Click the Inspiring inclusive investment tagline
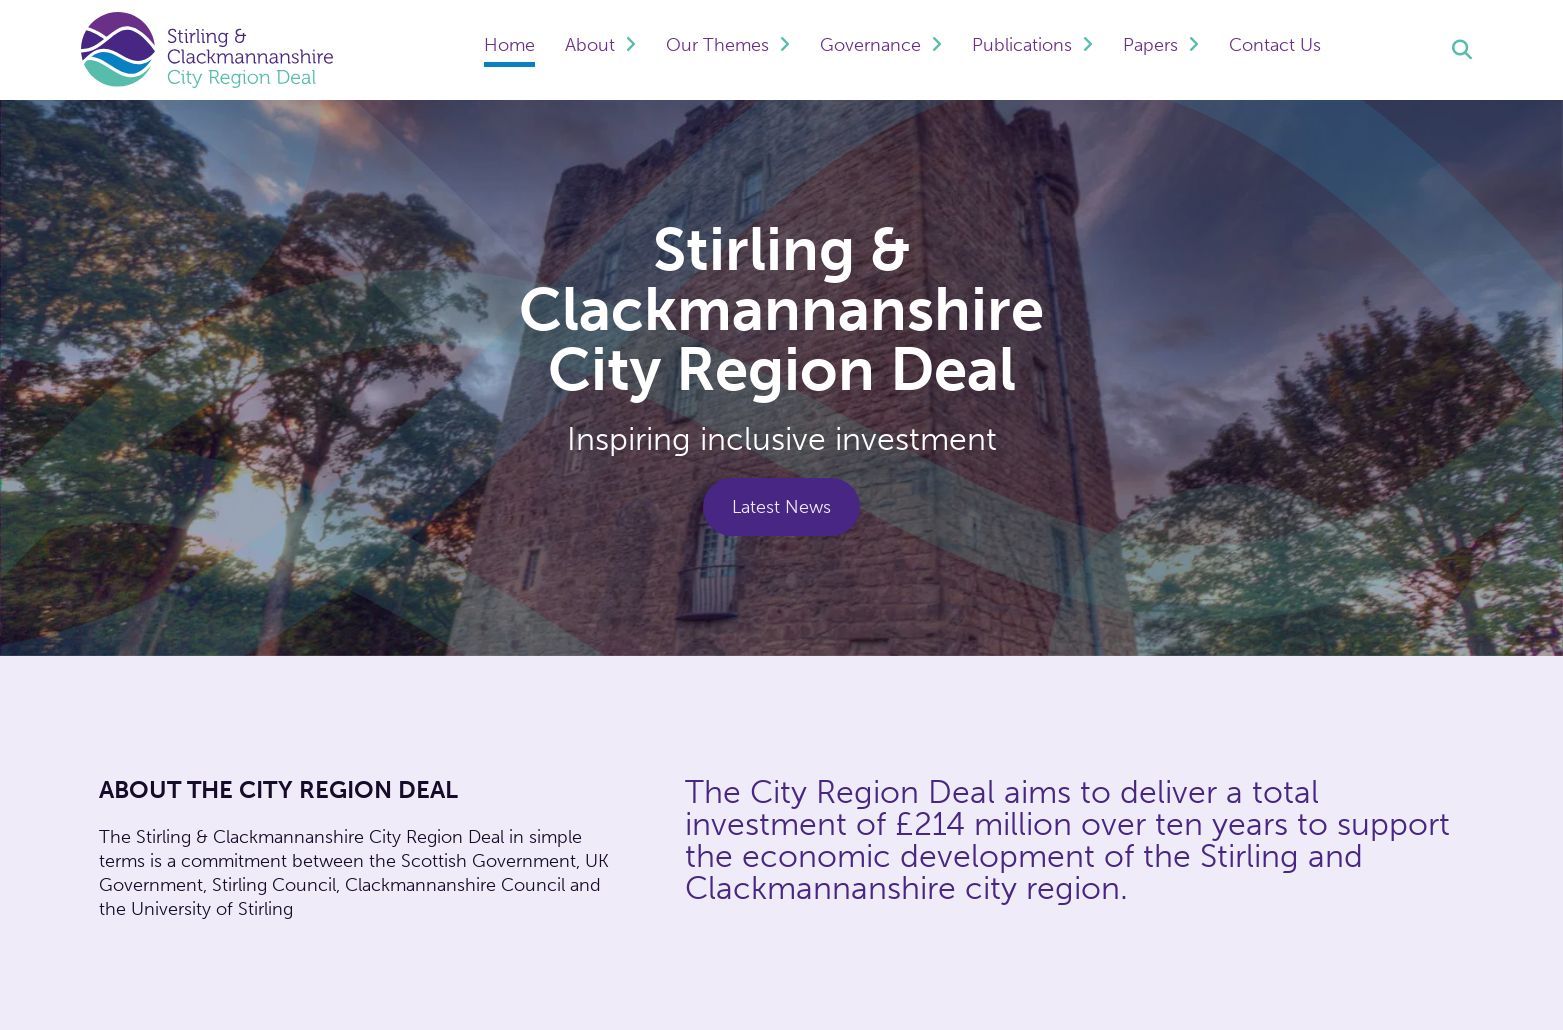The width and height of the screenshot is (1563, 1030). (x=781, y=439)
